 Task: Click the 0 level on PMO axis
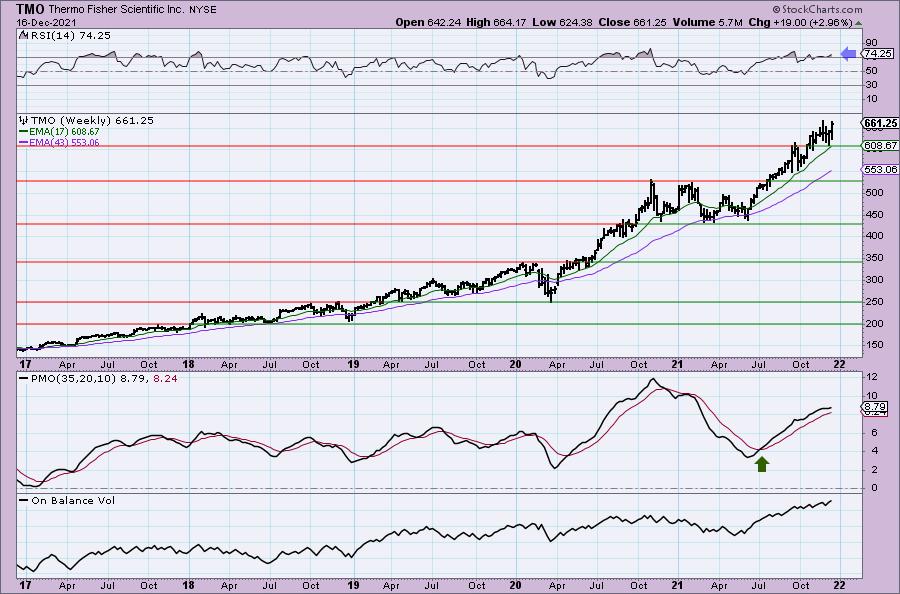(874, 488)
